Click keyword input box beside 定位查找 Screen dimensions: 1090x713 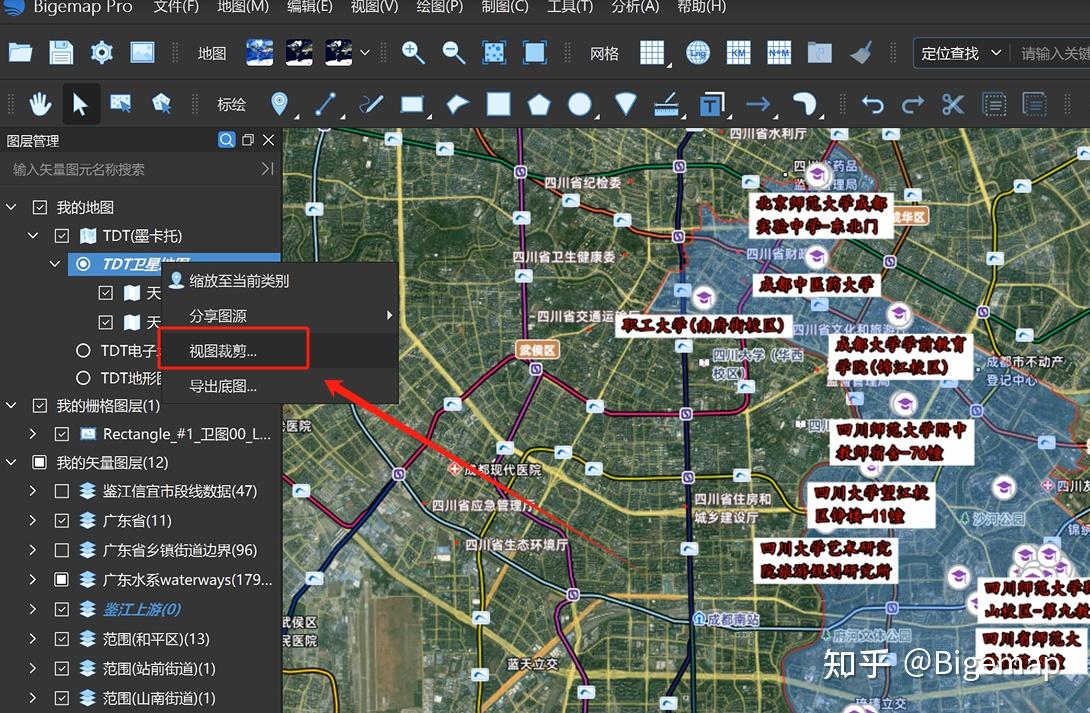tap(1053, 54)
